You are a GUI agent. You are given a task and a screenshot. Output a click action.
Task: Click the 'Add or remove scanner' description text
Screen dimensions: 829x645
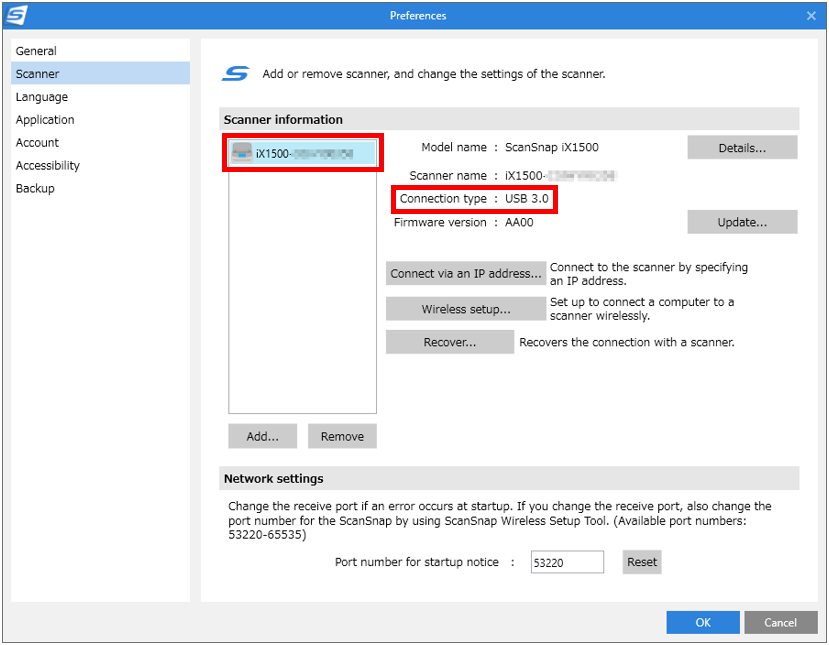[x=434, y=73]
